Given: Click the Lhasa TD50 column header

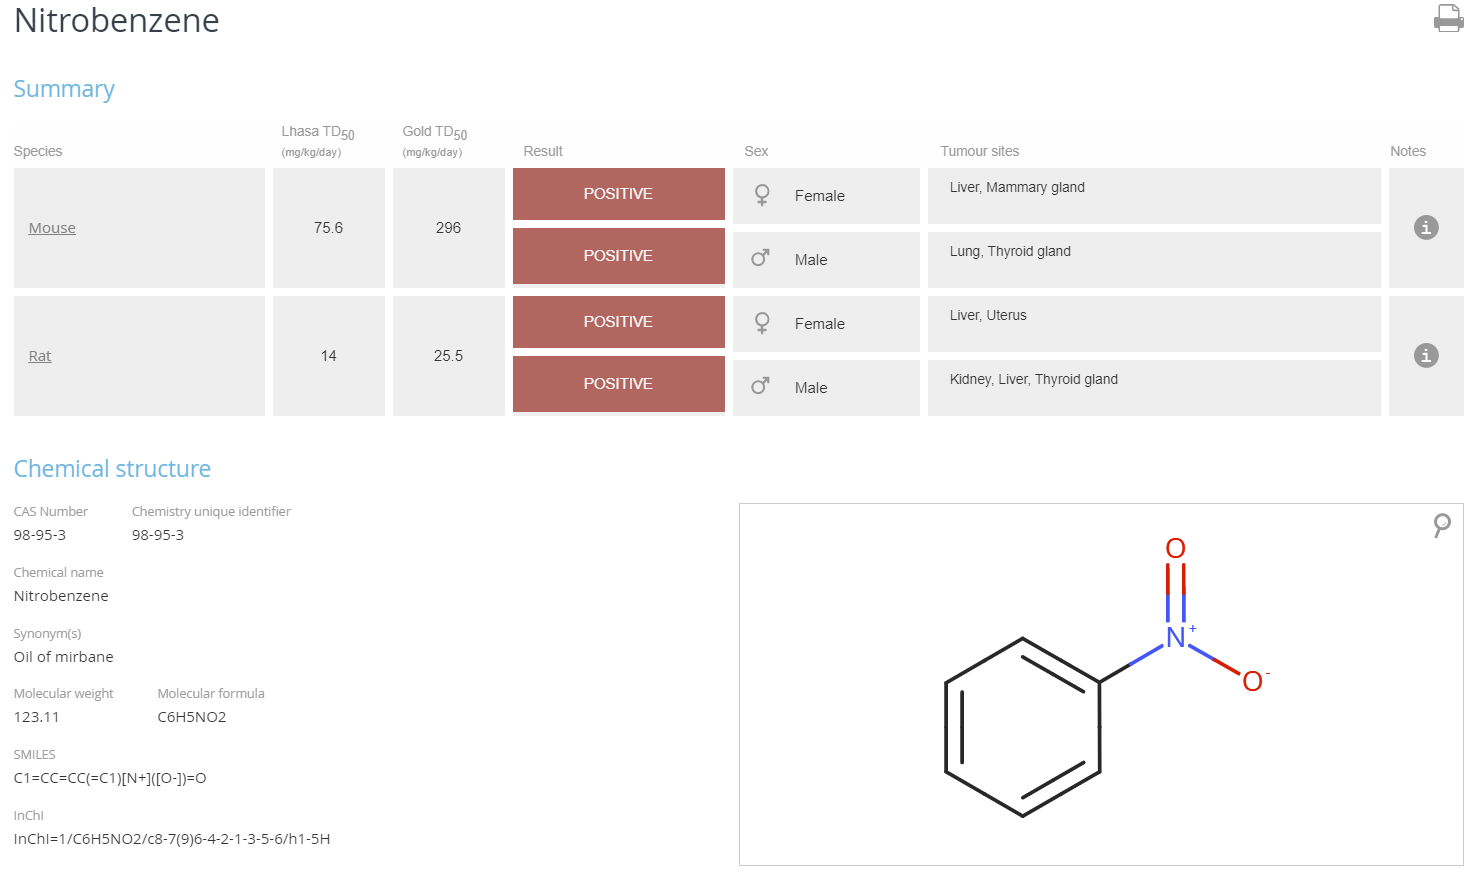Looking at the screenshot, I should tap(318, 132).
